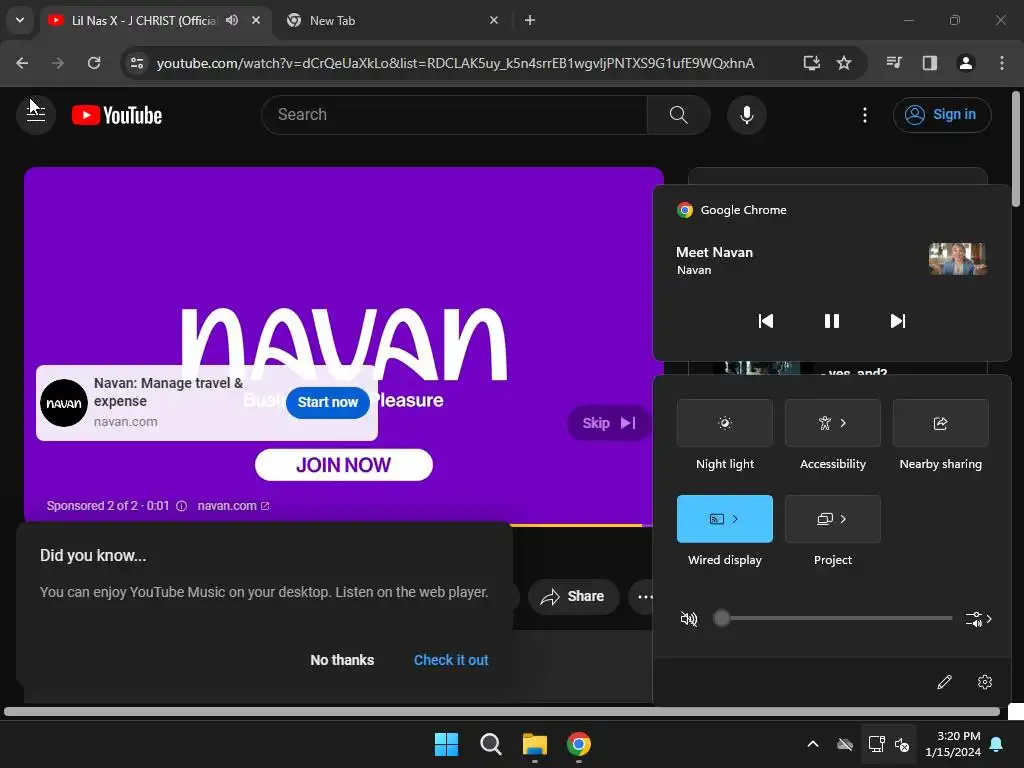Bookmark this tab with the star
1024x768 pixels.
pos(844,63)
